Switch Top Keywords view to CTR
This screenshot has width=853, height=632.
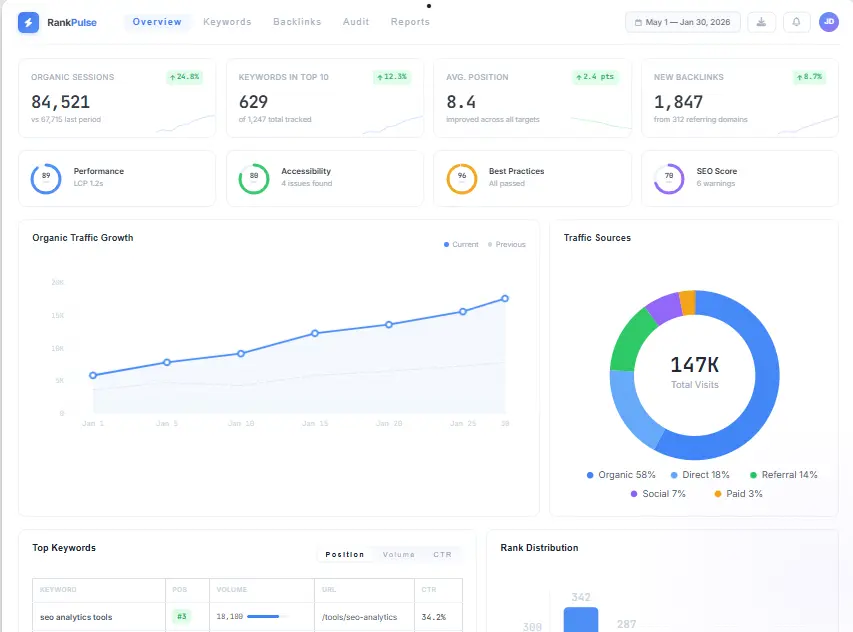click(x=442, y=554)
